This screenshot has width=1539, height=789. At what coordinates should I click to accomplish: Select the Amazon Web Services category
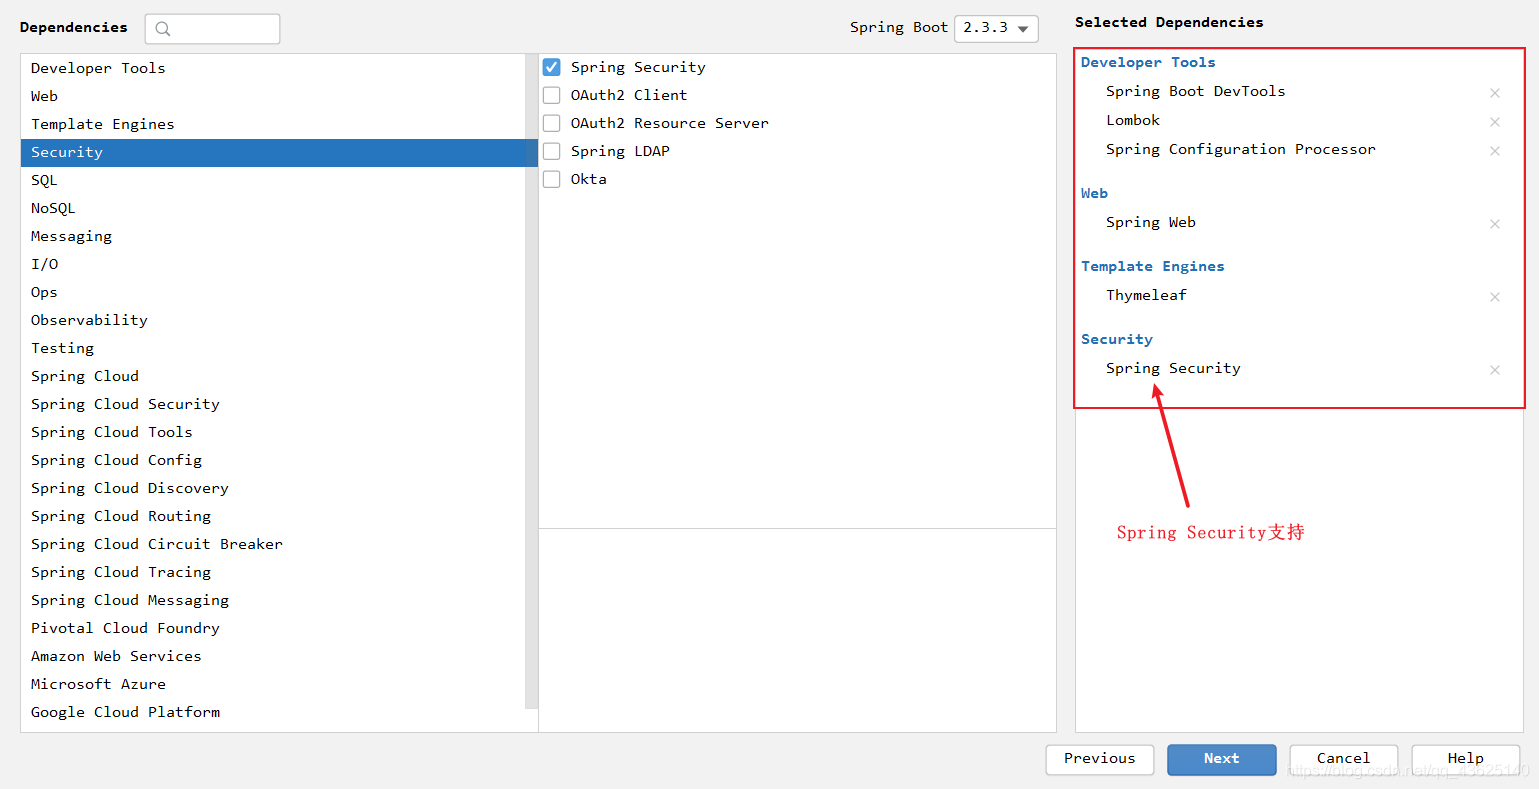tap(273, 656)
